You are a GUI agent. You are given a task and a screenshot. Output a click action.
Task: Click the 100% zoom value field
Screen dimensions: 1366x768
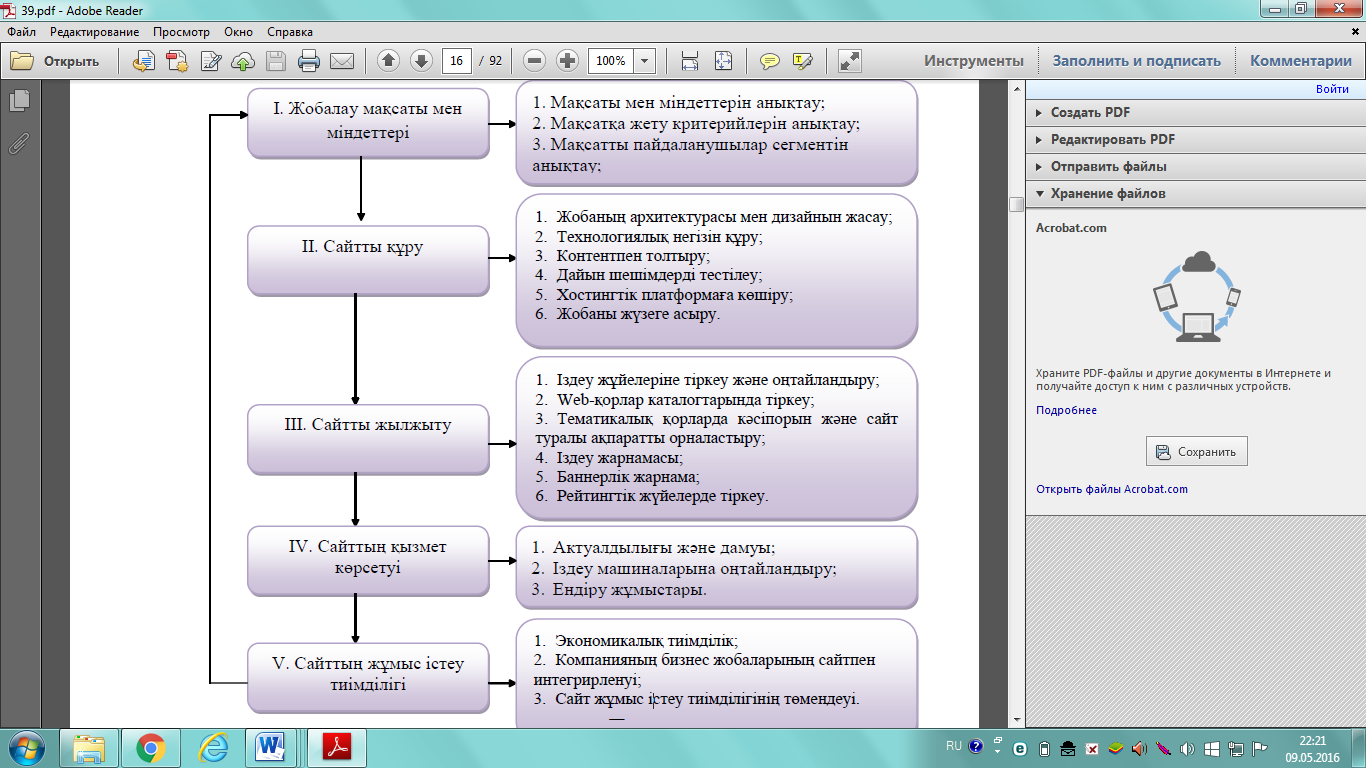coord(611,61)
